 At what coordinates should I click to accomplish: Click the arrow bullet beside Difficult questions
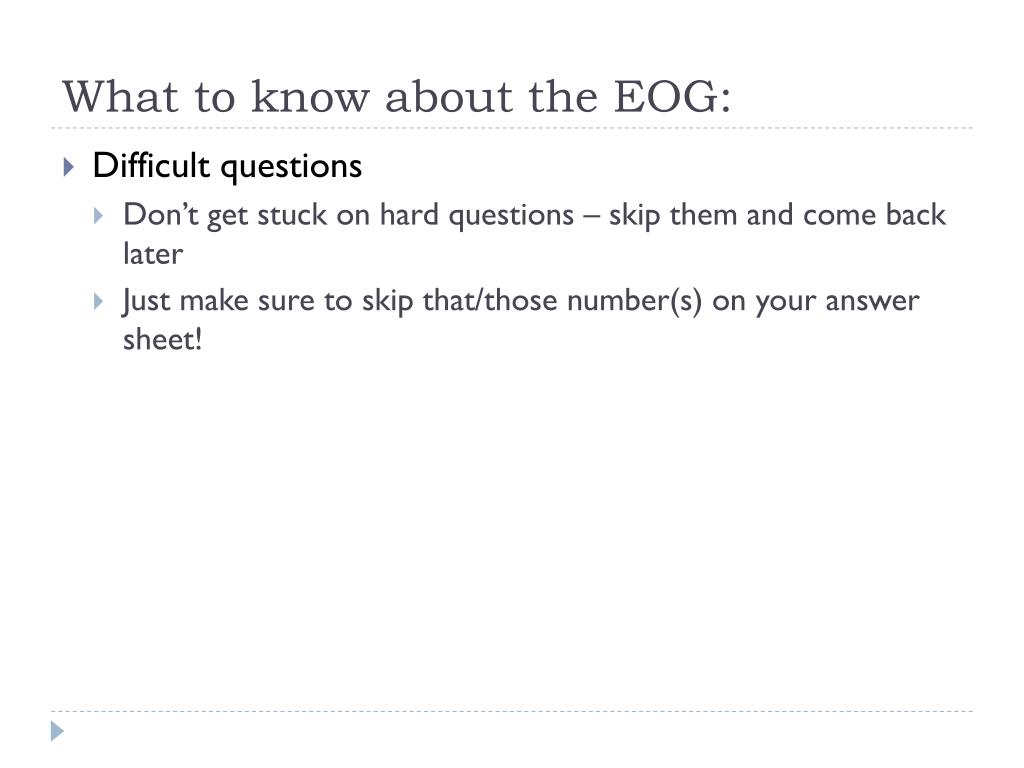(x=69, y=167)
